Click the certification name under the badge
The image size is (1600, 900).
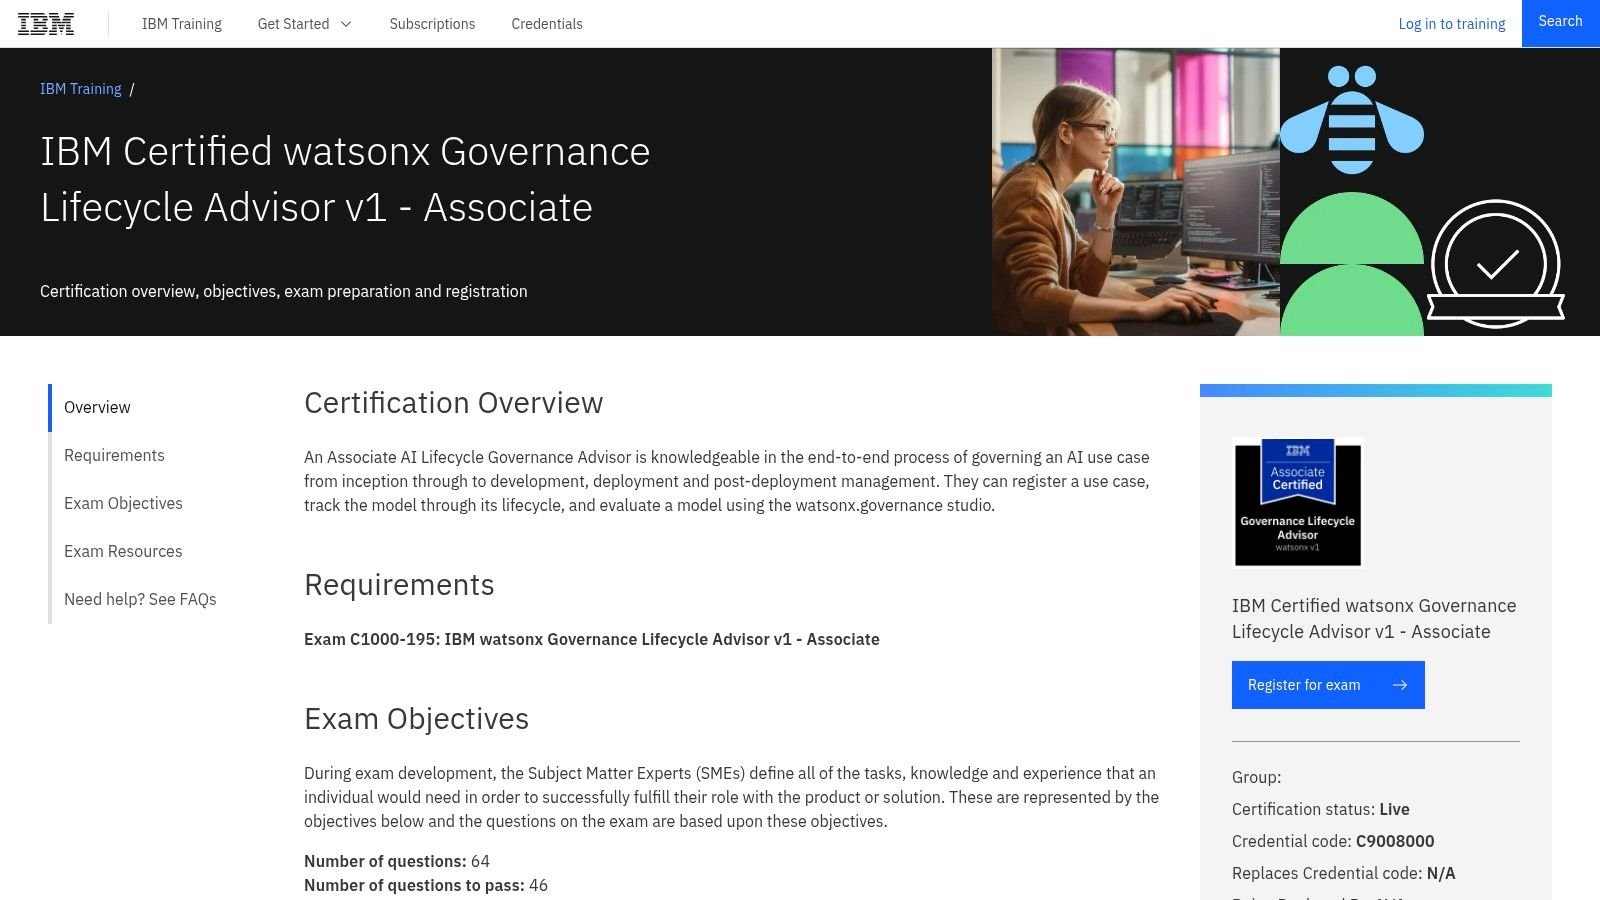(1374, 619)
